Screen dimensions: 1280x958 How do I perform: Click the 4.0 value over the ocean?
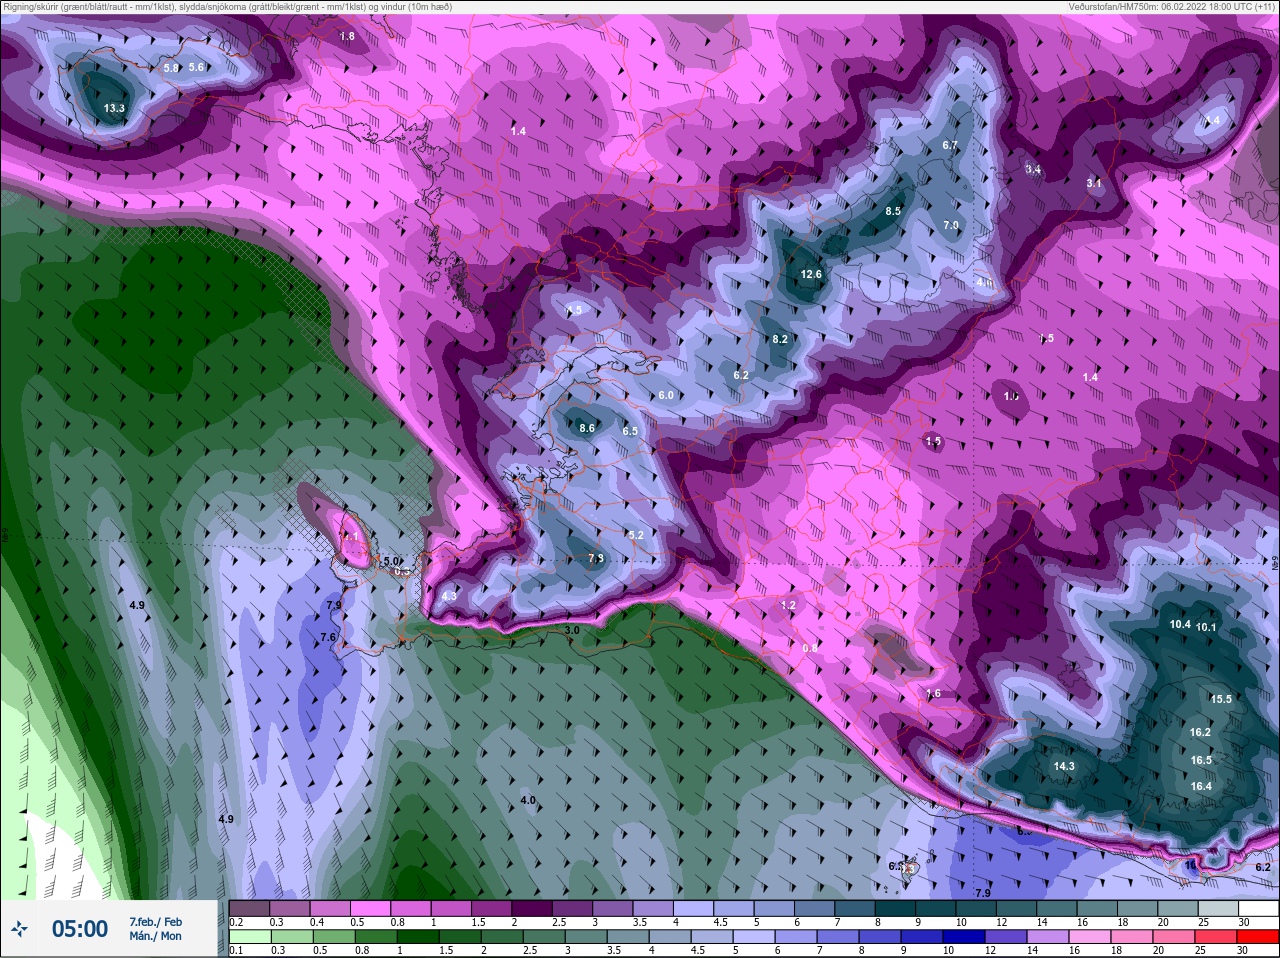pos(528,800)
